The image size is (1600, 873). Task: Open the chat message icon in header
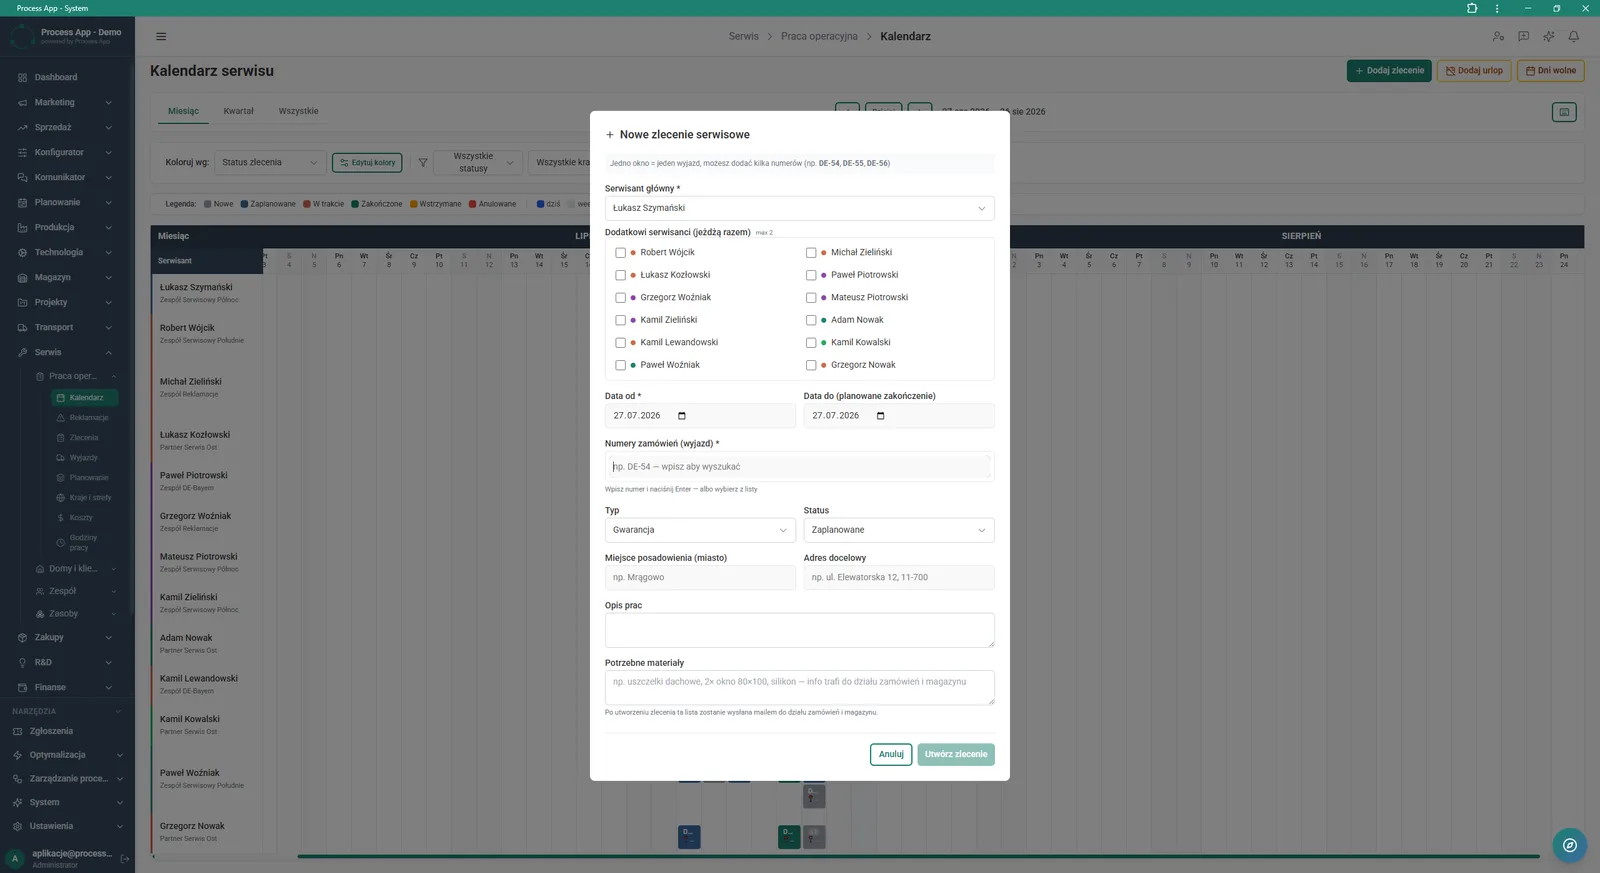[x=1523, y=36]
